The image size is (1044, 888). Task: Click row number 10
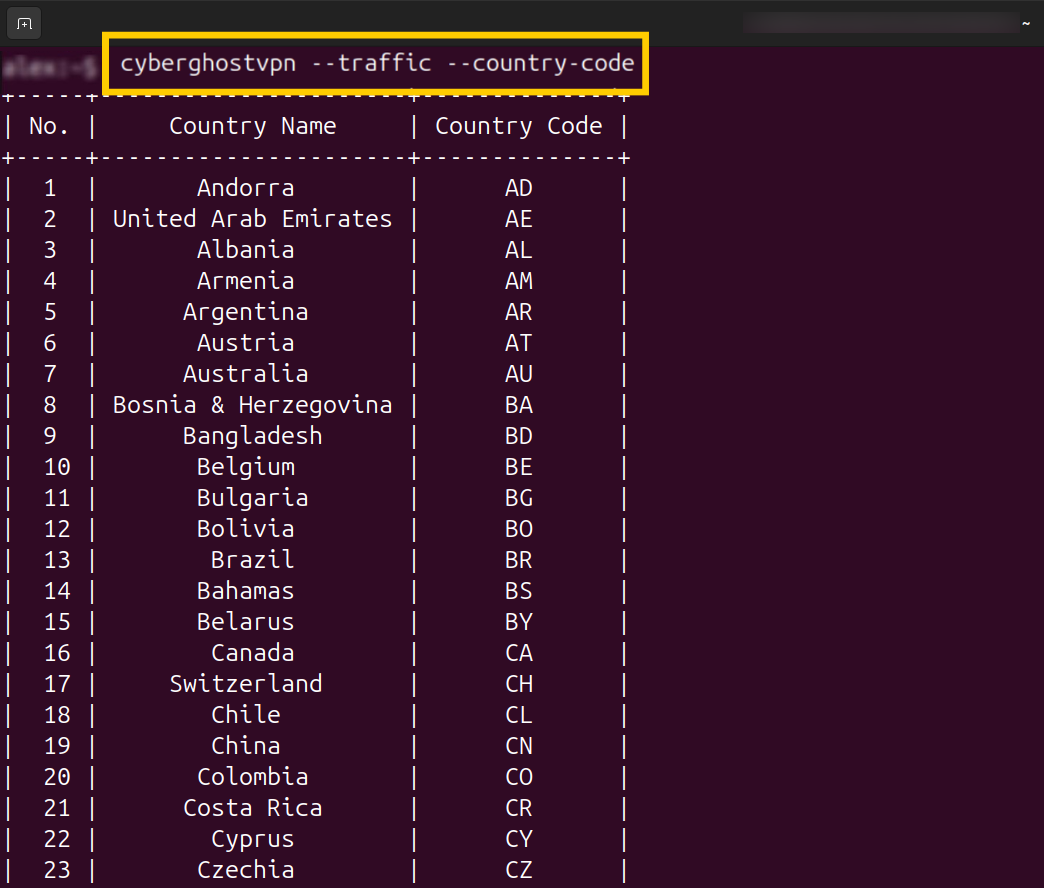57,467
